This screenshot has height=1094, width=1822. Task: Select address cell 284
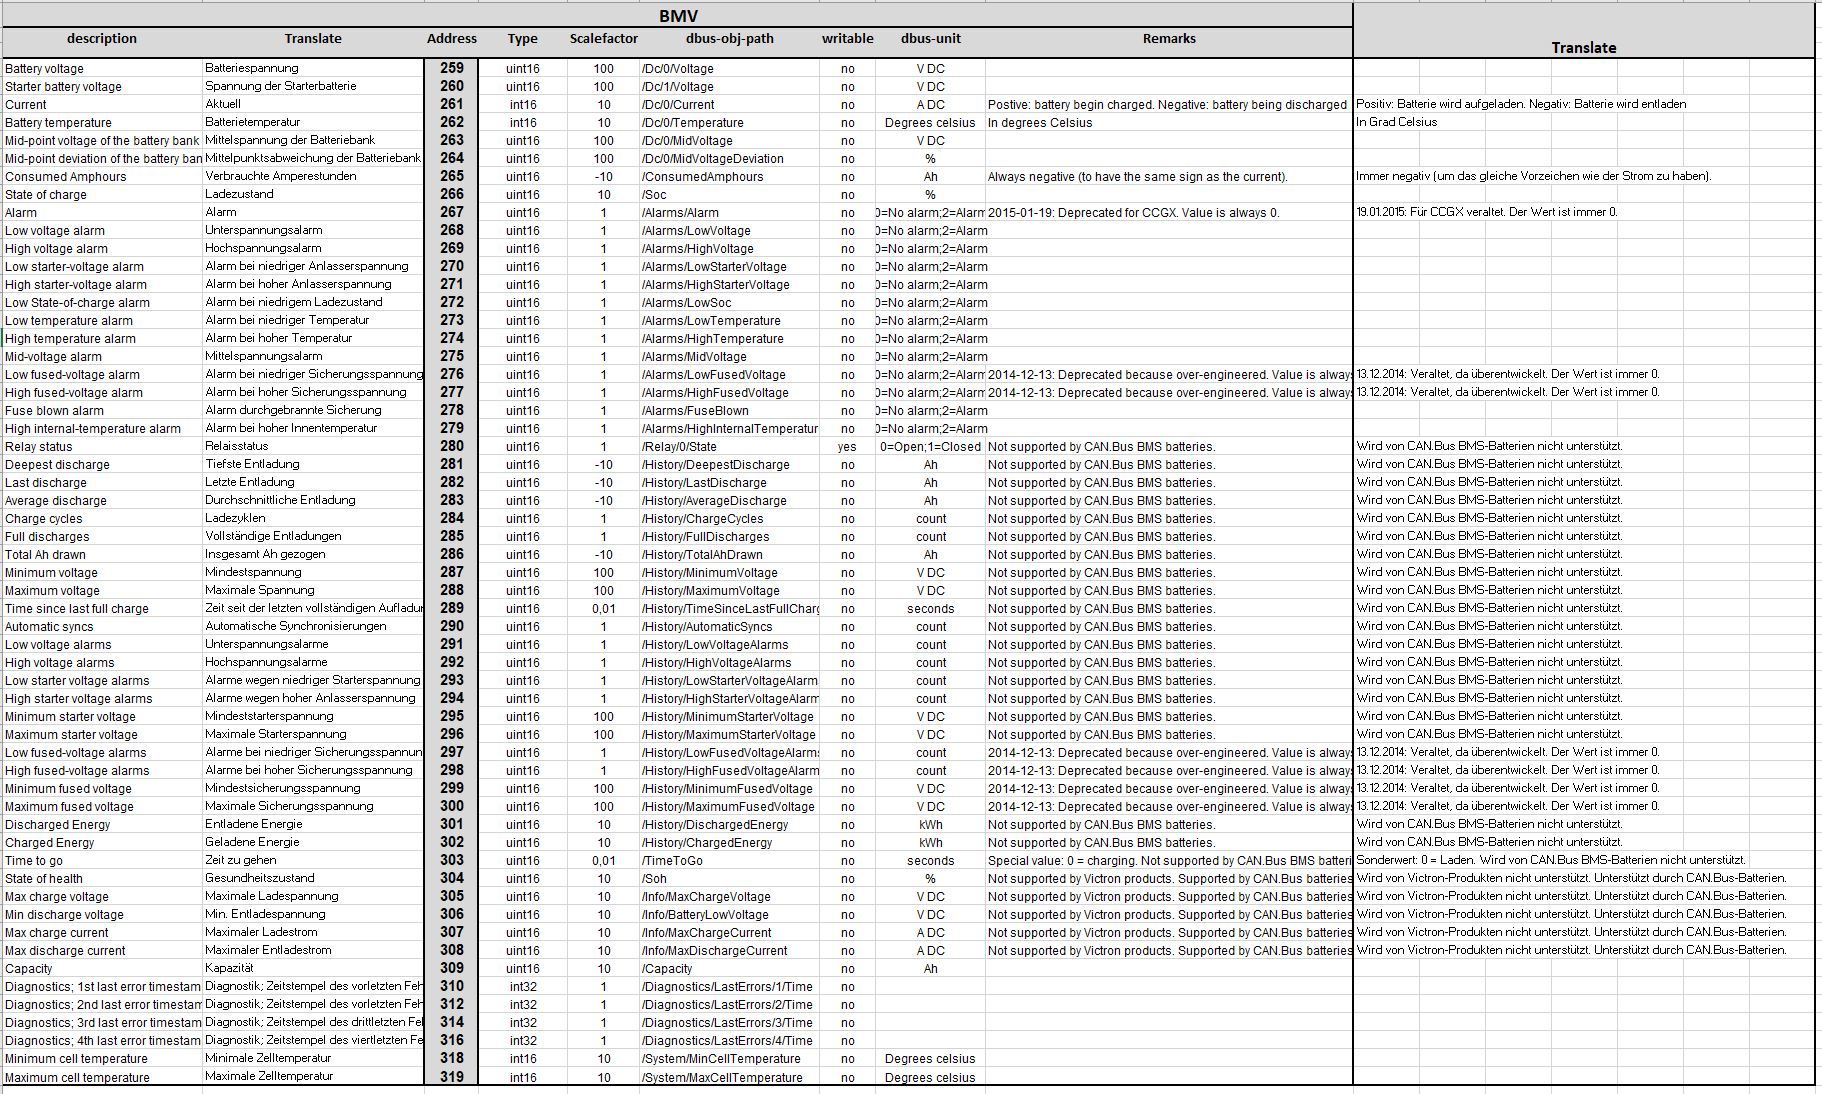452,519
